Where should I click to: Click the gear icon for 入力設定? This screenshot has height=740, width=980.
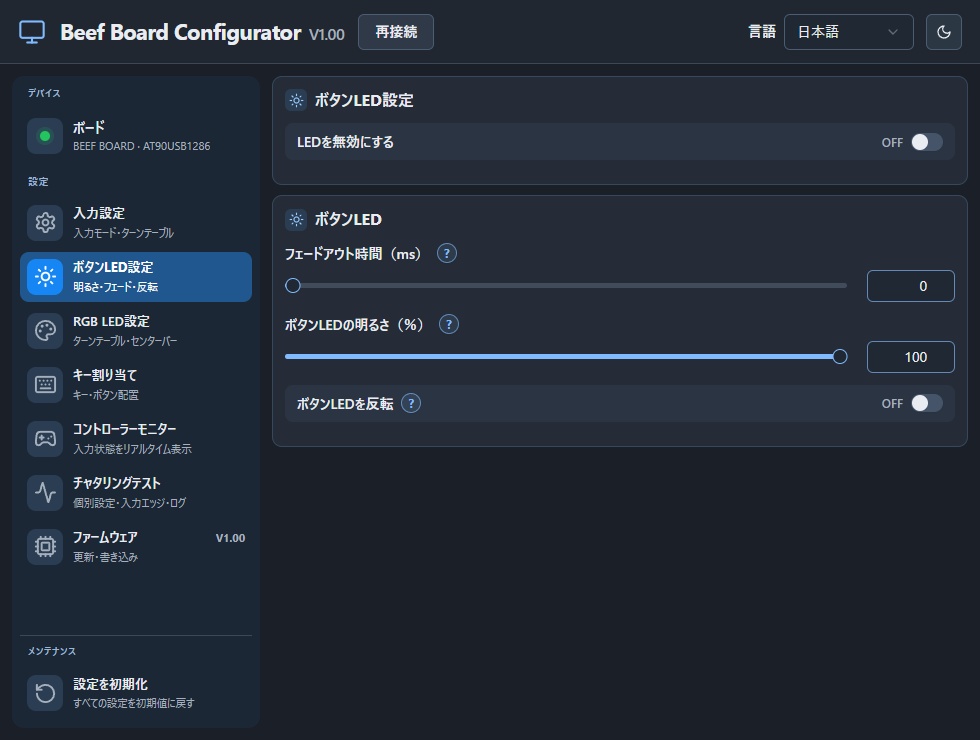tap(45, 222)
